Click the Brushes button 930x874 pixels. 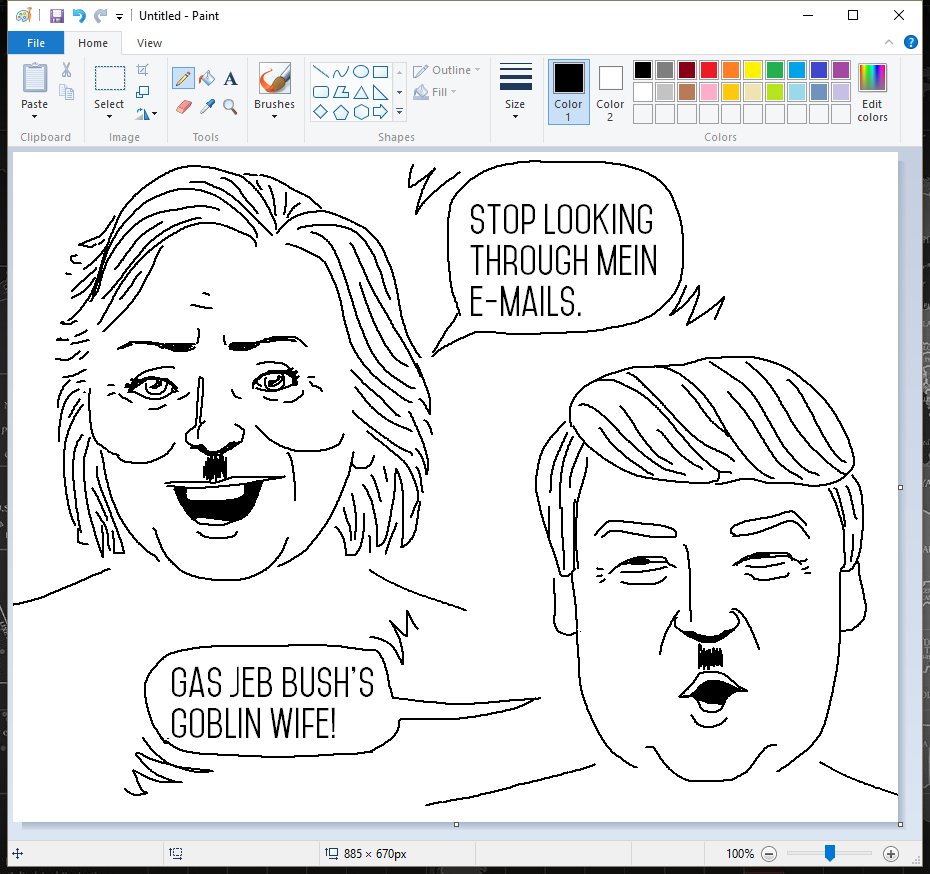pyautogui.click(x=275, y=78)
